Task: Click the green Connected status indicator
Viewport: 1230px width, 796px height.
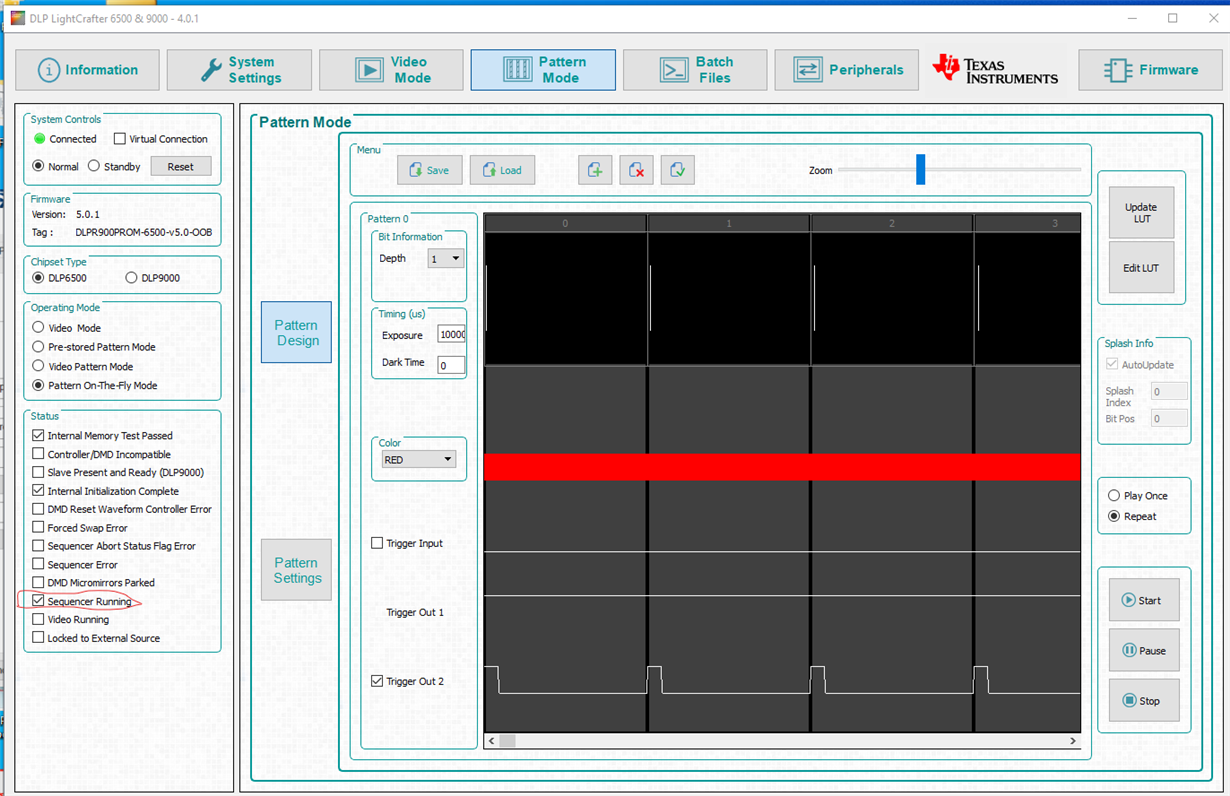Action: click(x=40, y=139)
